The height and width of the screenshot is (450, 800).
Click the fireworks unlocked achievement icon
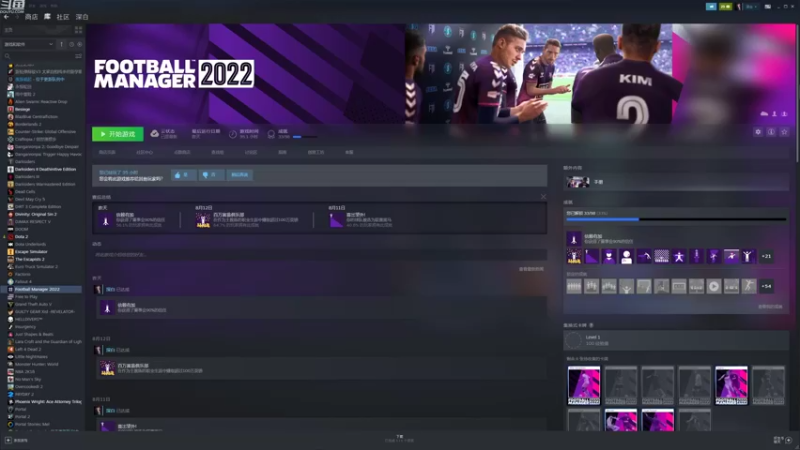[574, 256]
